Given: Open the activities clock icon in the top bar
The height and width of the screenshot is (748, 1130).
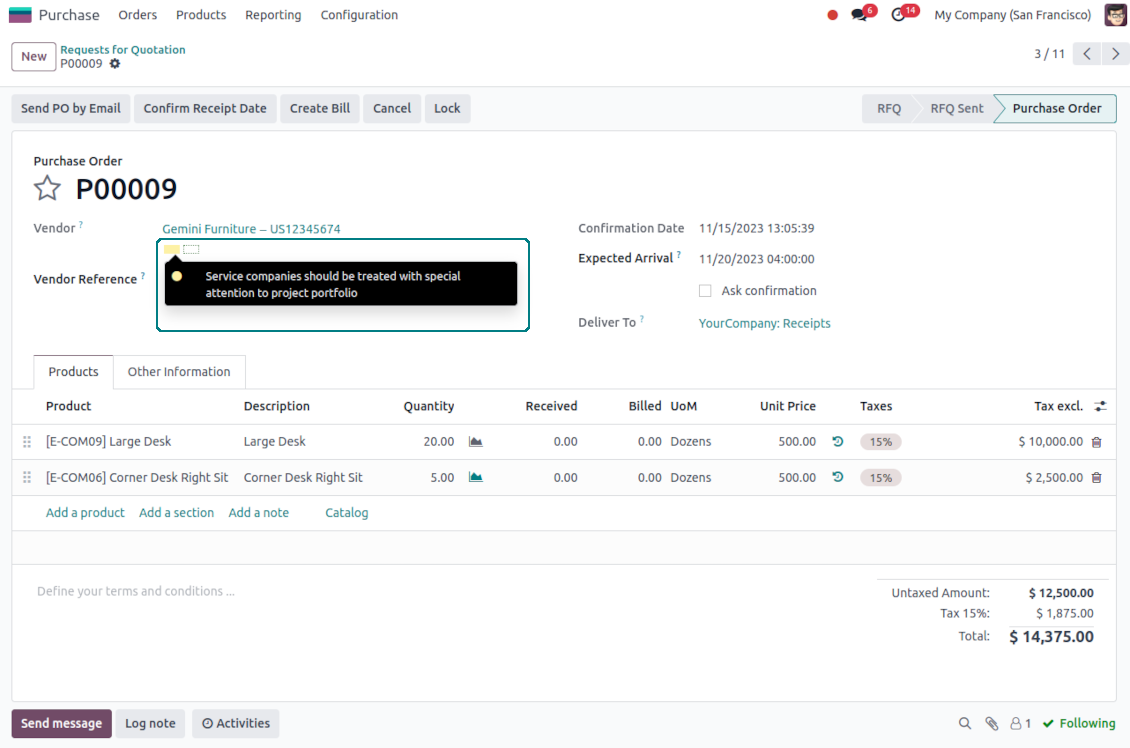Looking at the screenshot, I should [898, 15].
